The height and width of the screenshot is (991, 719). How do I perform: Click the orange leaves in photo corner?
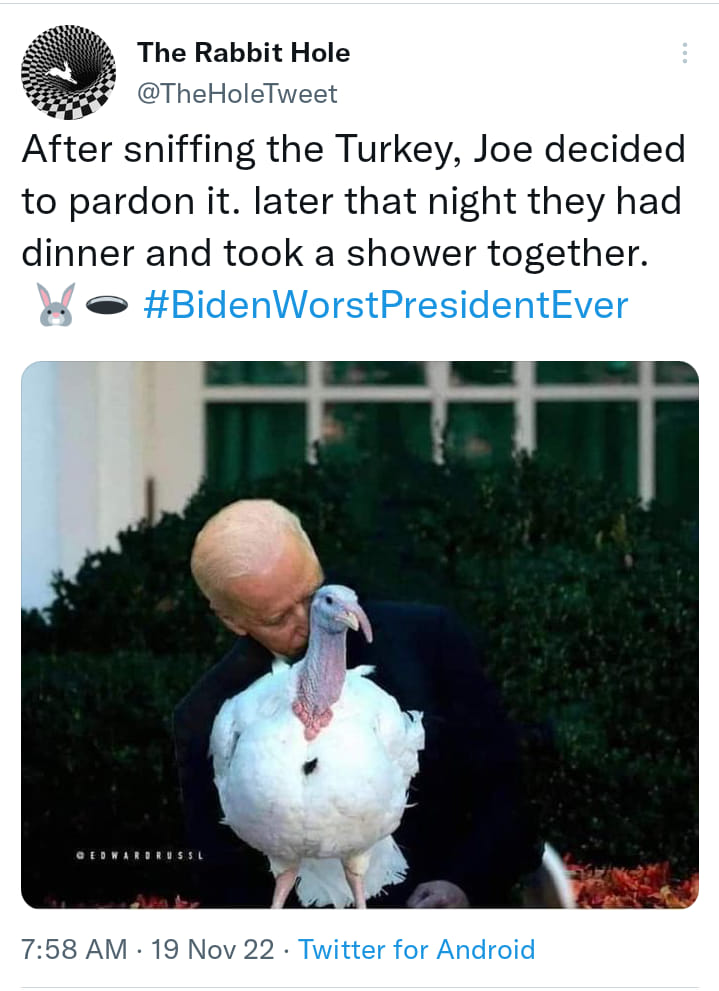tap(632, 884)
